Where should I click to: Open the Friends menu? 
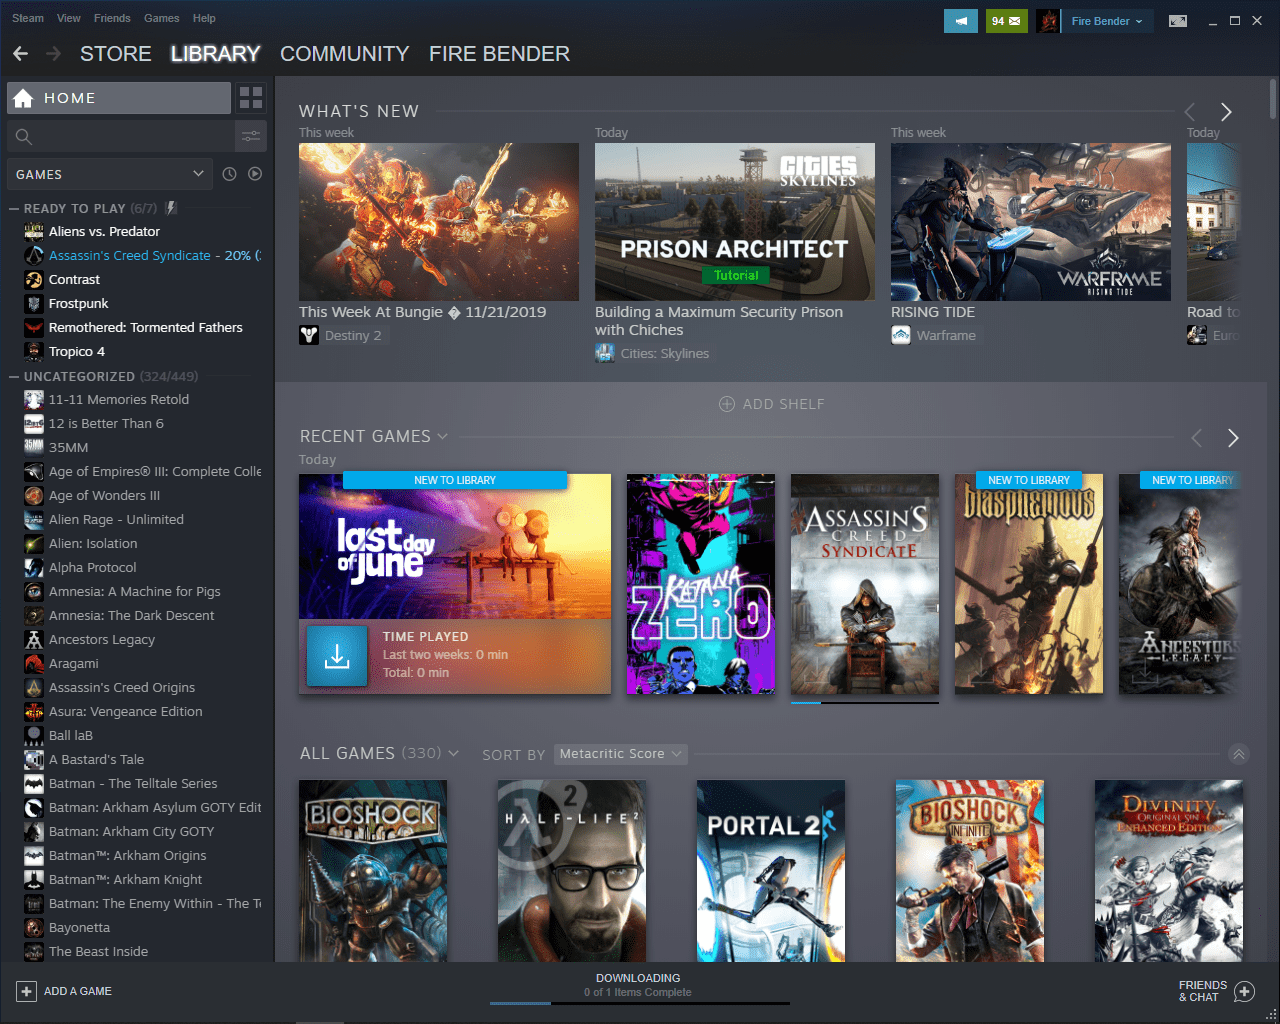click(112, 18)
